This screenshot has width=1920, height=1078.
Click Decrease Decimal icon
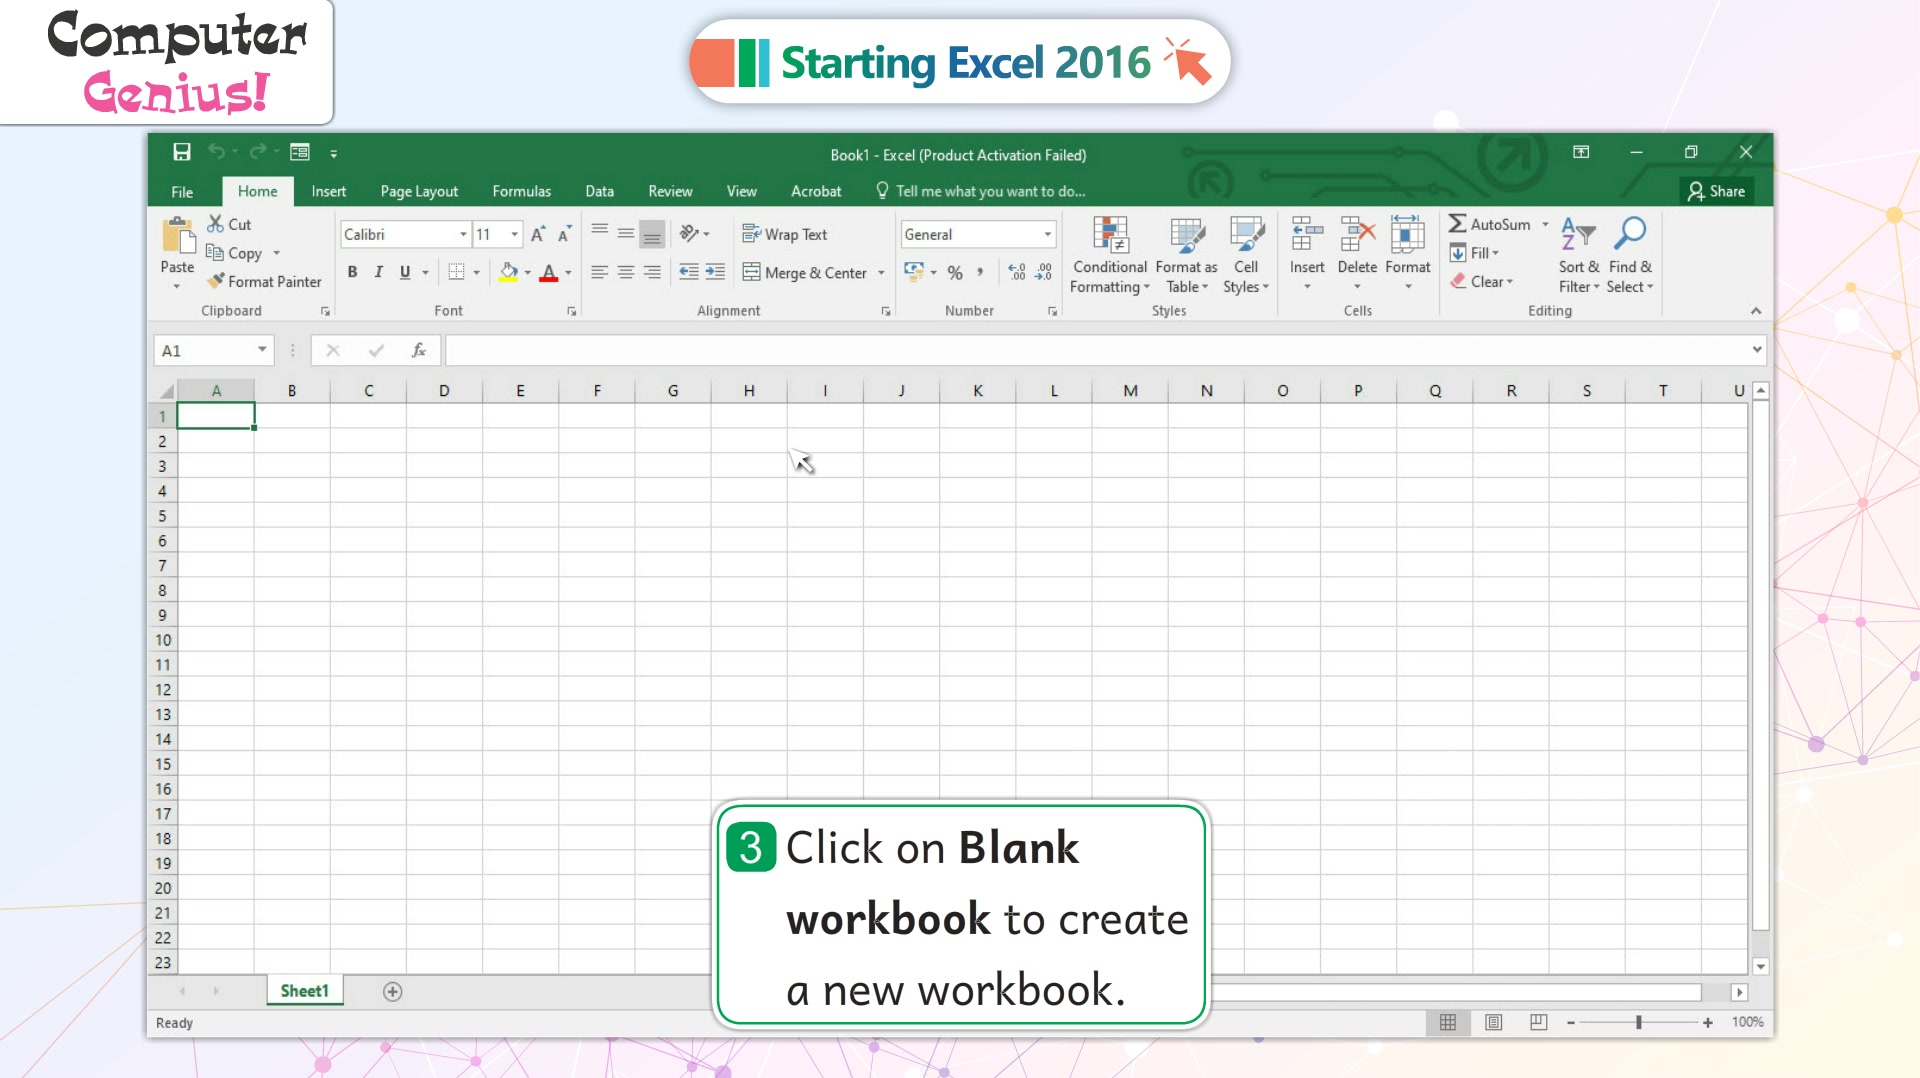click(1043, 272)
